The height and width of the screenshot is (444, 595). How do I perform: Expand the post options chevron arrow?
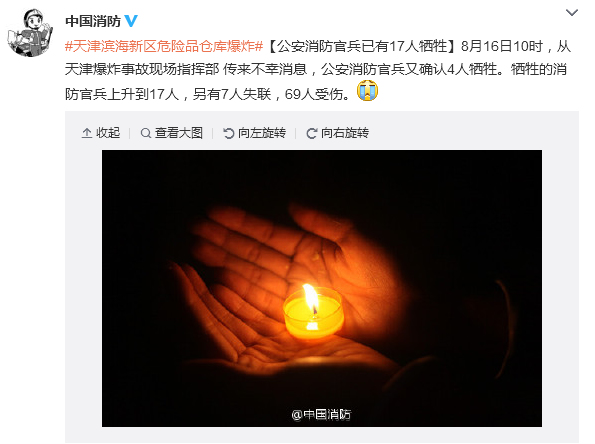point(571,13)
